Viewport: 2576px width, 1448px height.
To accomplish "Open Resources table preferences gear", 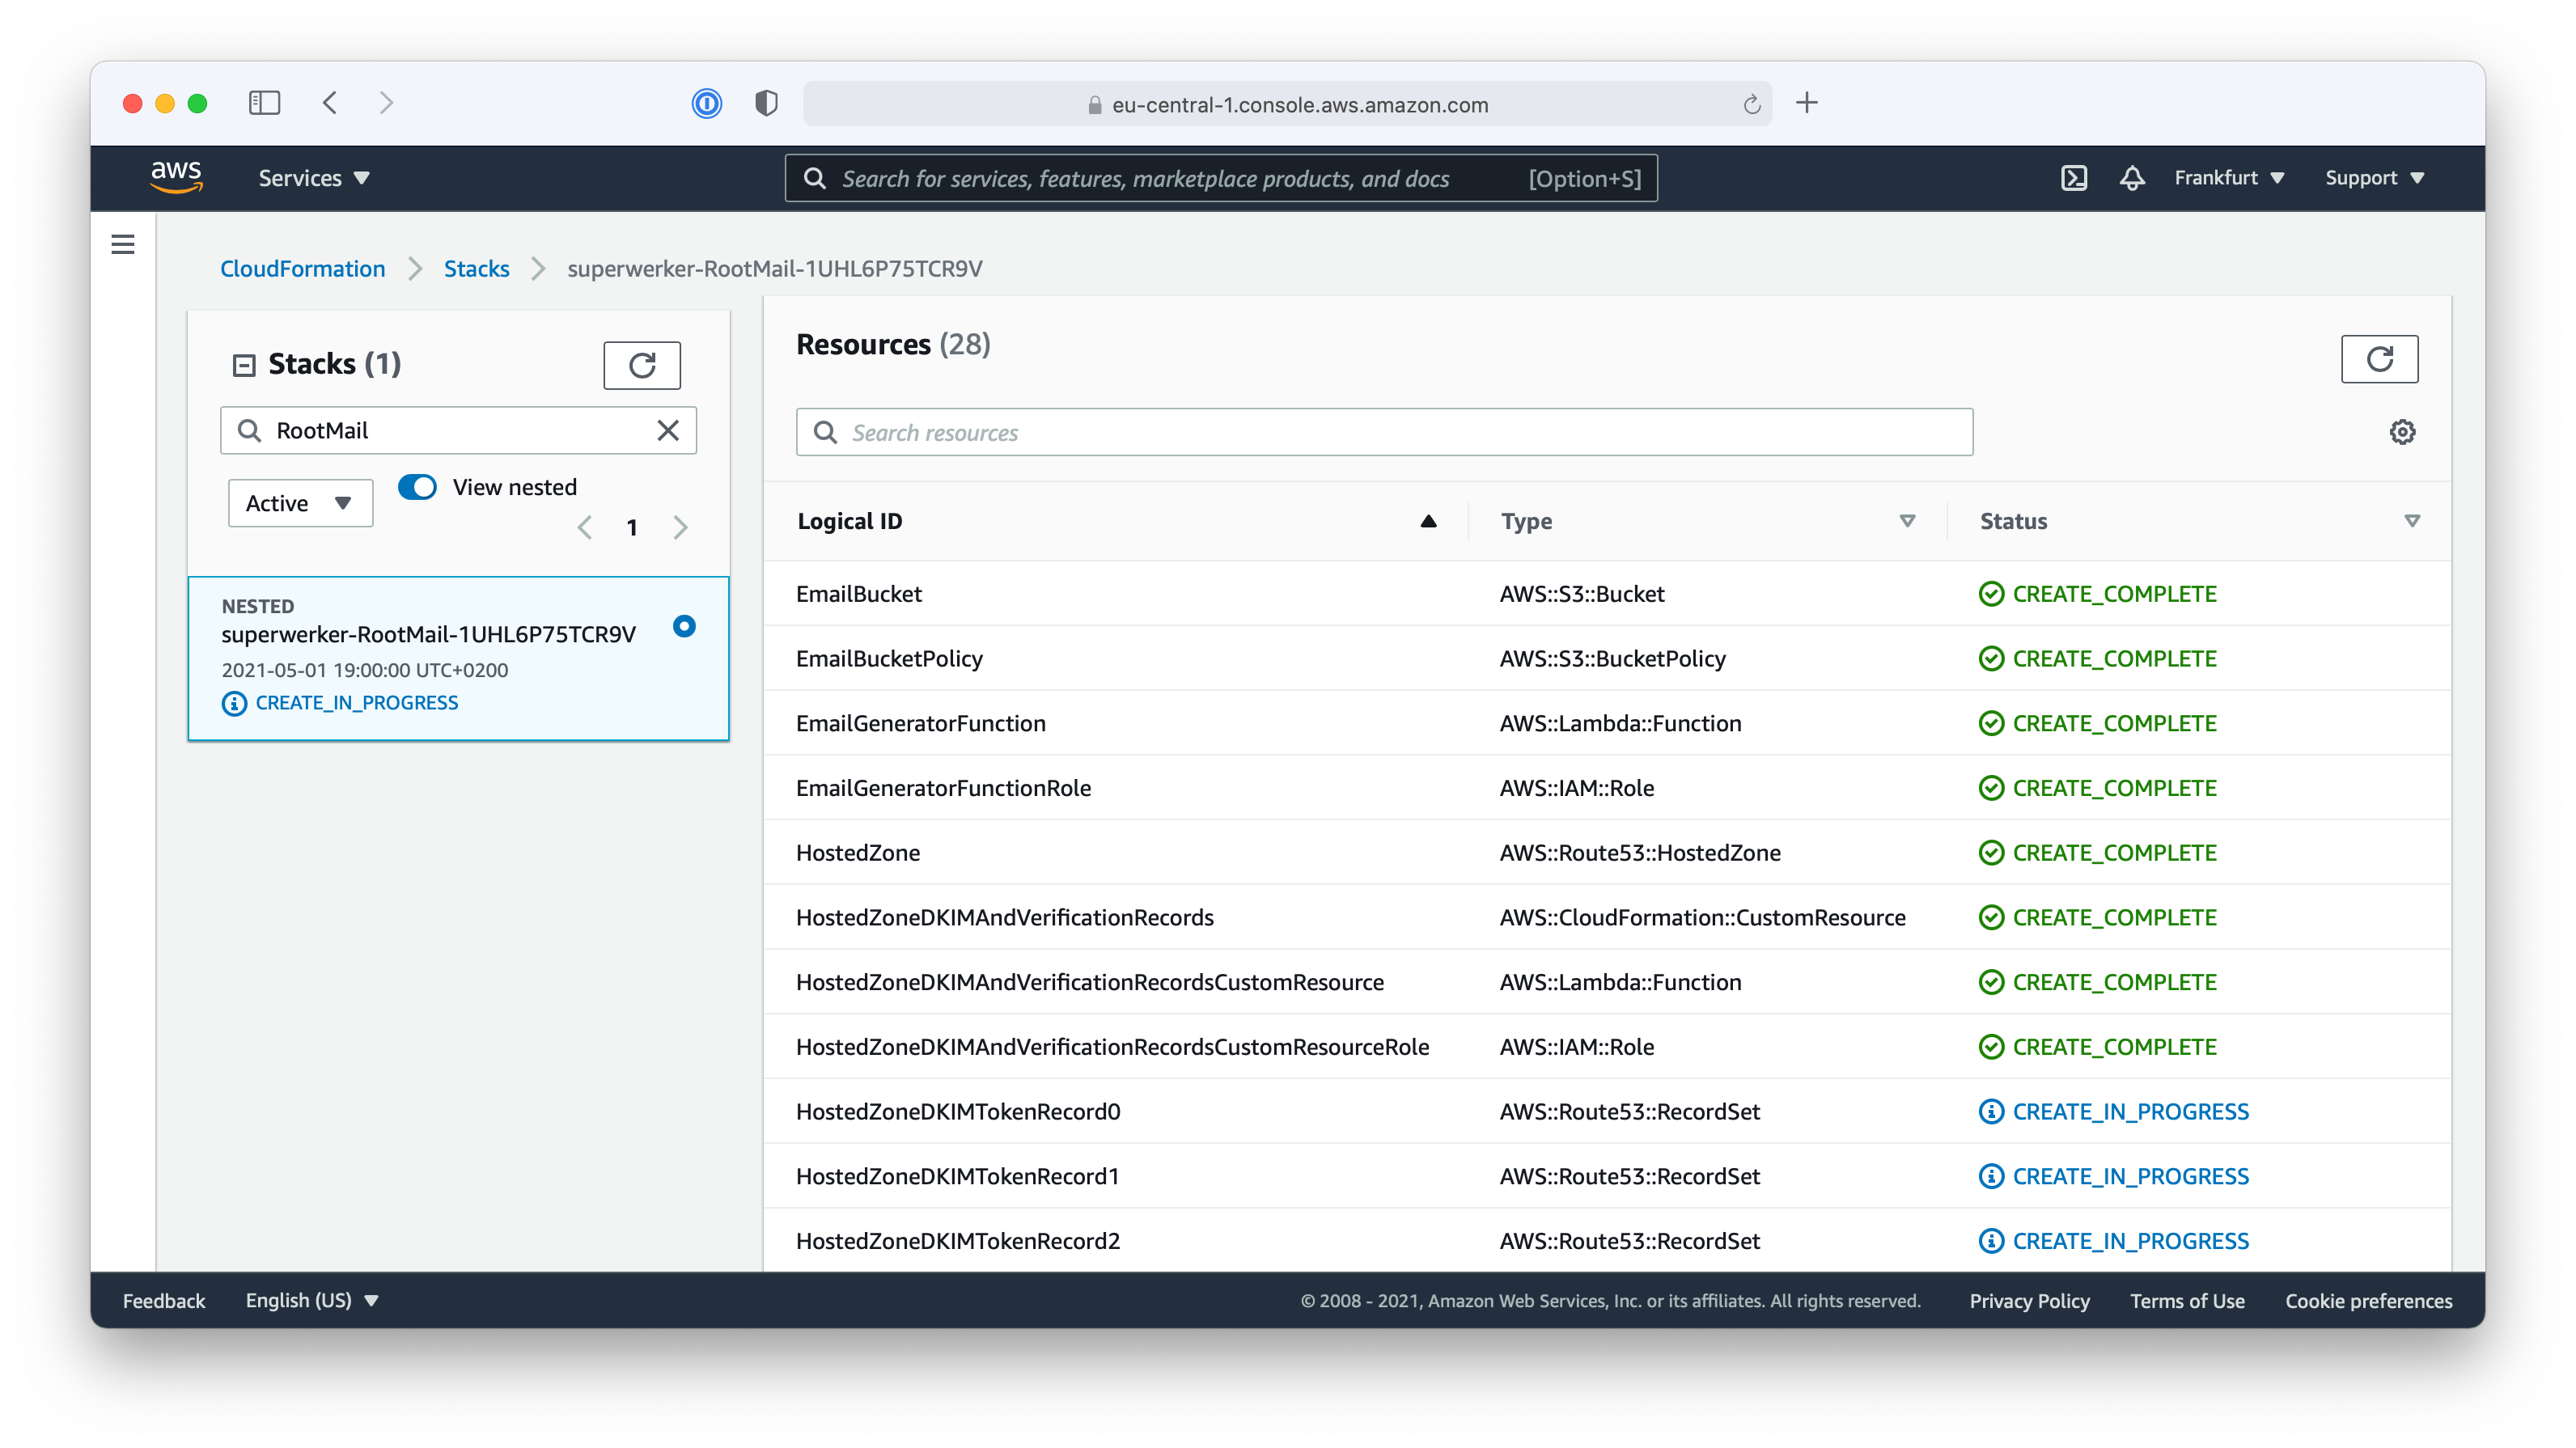I will [2402, 432].
